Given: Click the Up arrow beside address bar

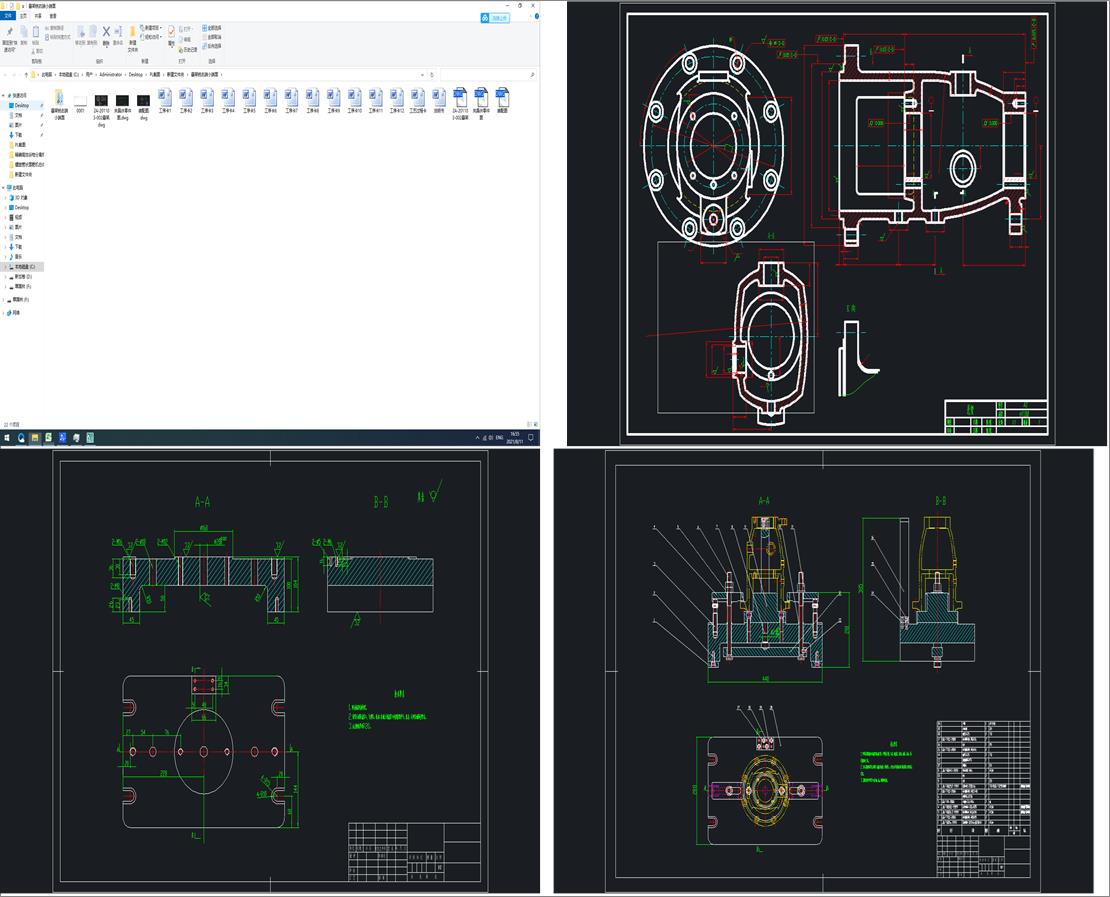Looking at the screenshot, I should (x=26, y=74).
